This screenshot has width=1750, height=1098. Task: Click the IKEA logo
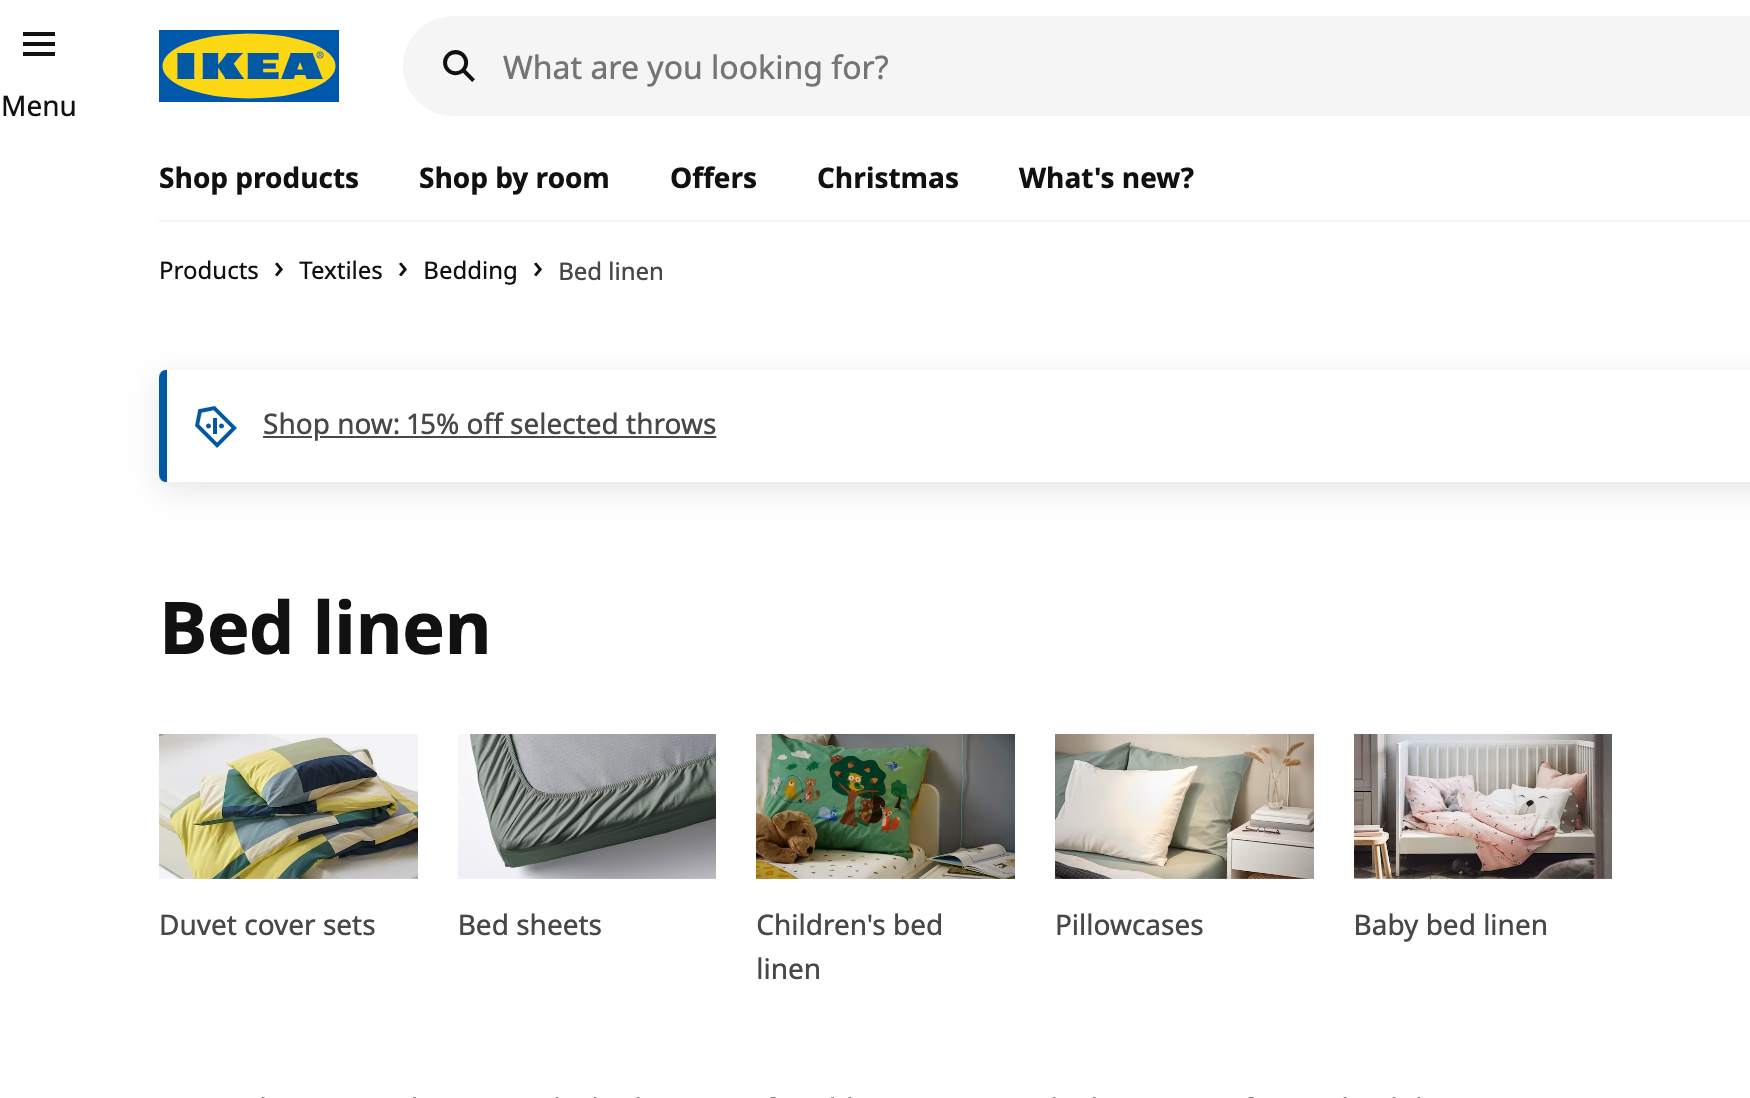[249, 66]
